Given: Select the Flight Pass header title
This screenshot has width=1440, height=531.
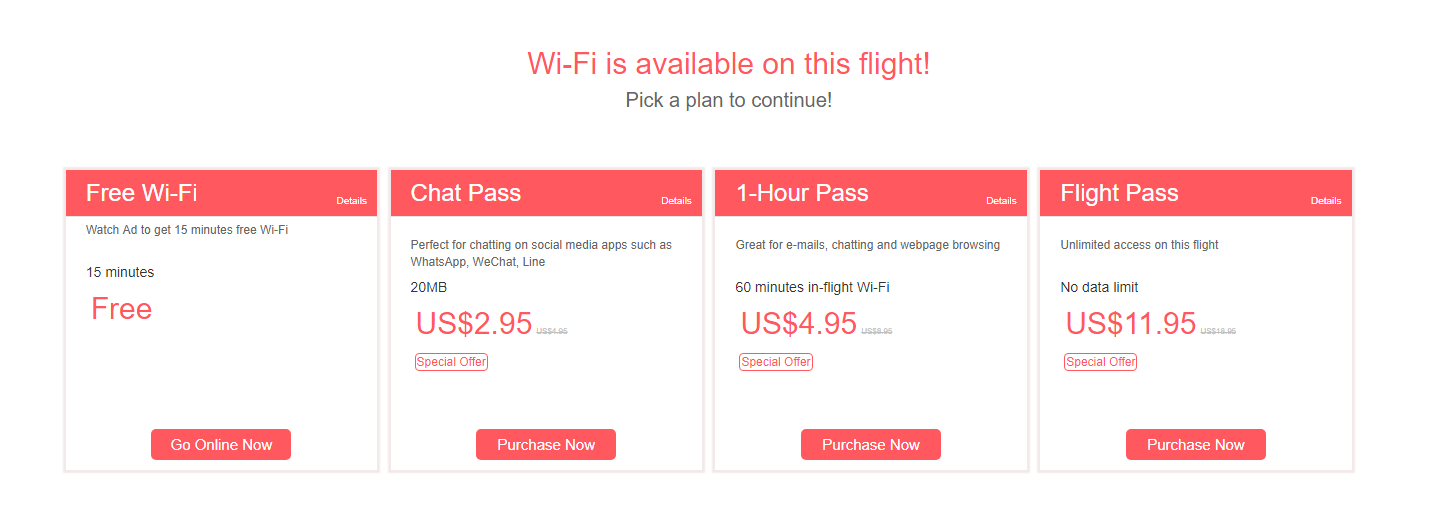Looking at the screenshot, I should (x=1119, y=193).
